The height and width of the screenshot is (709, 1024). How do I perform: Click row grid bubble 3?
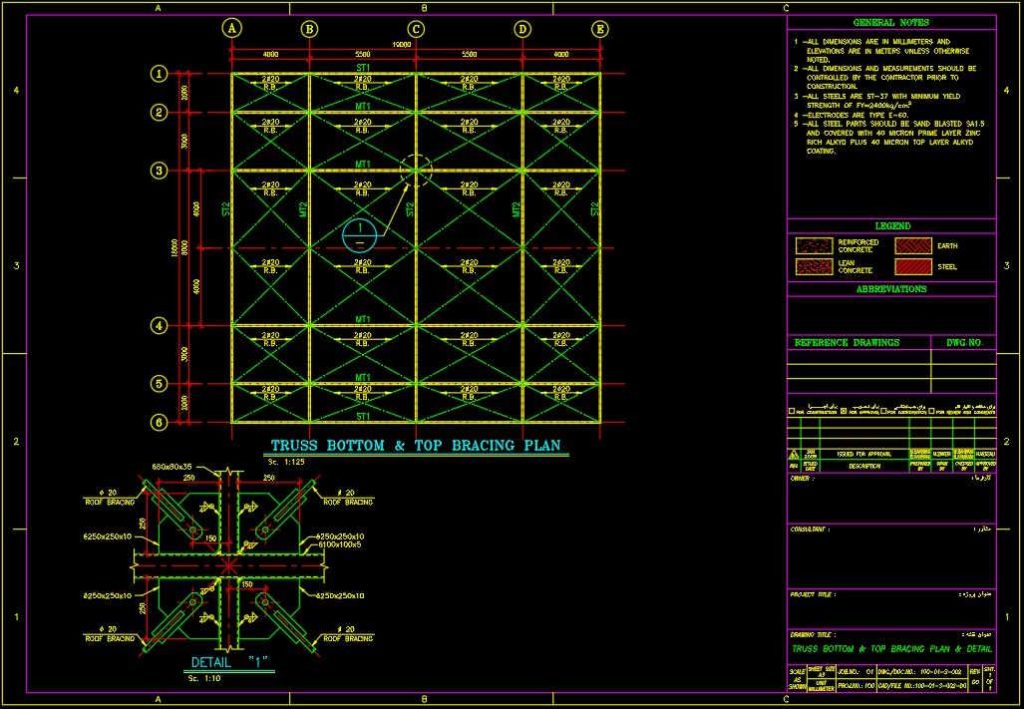(x=158, y=171)
